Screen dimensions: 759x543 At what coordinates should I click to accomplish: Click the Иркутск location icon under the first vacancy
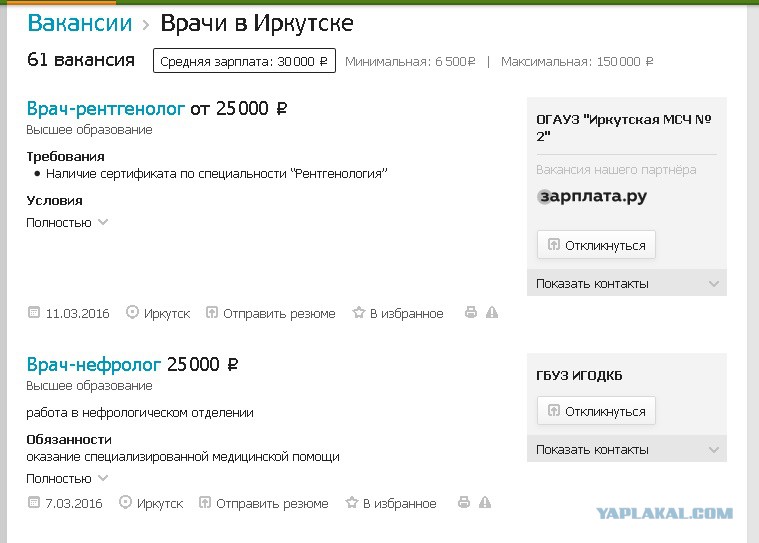click(132, 312)
